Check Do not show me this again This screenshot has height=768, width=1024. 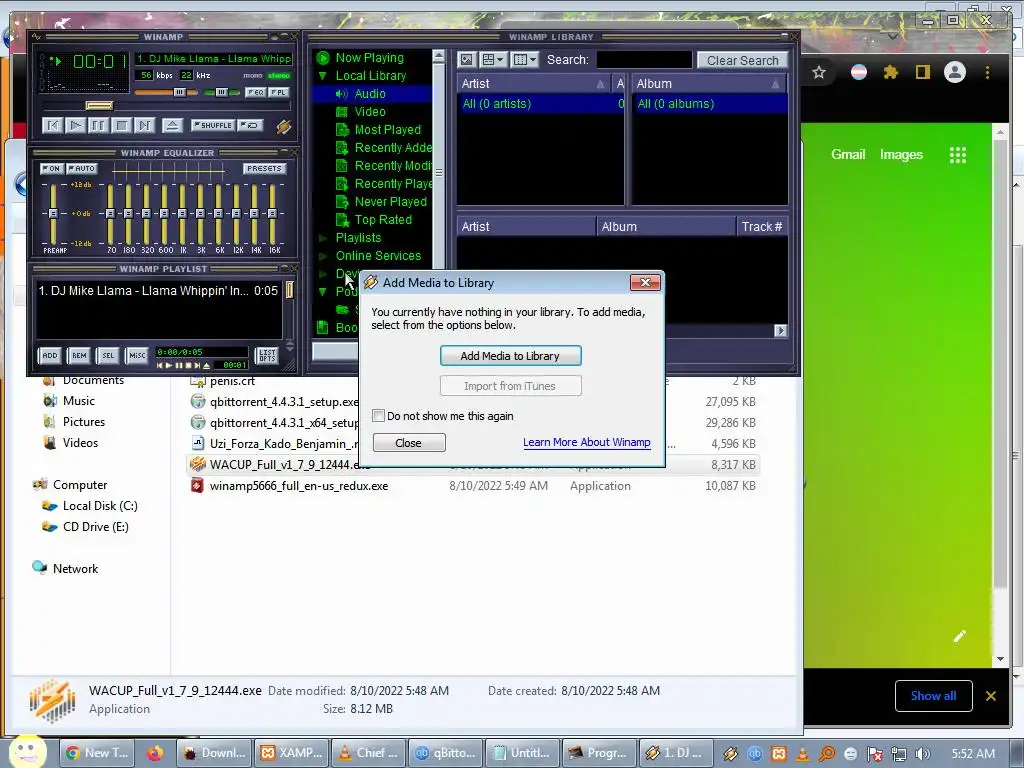pyautogui.click(x=379, y=416)
